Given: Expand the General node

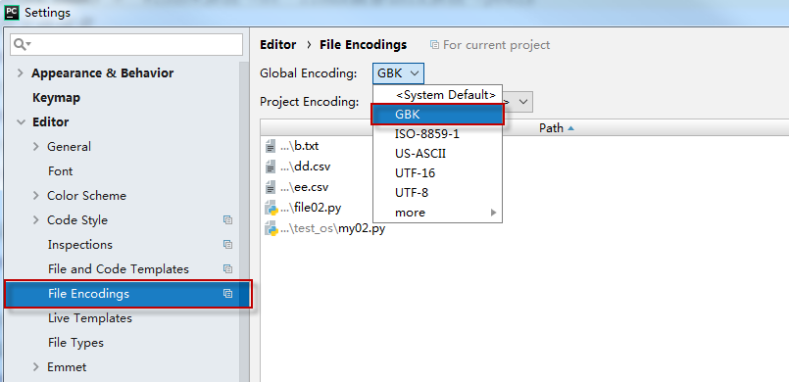Looking at the screenshot, I should 36,146.
